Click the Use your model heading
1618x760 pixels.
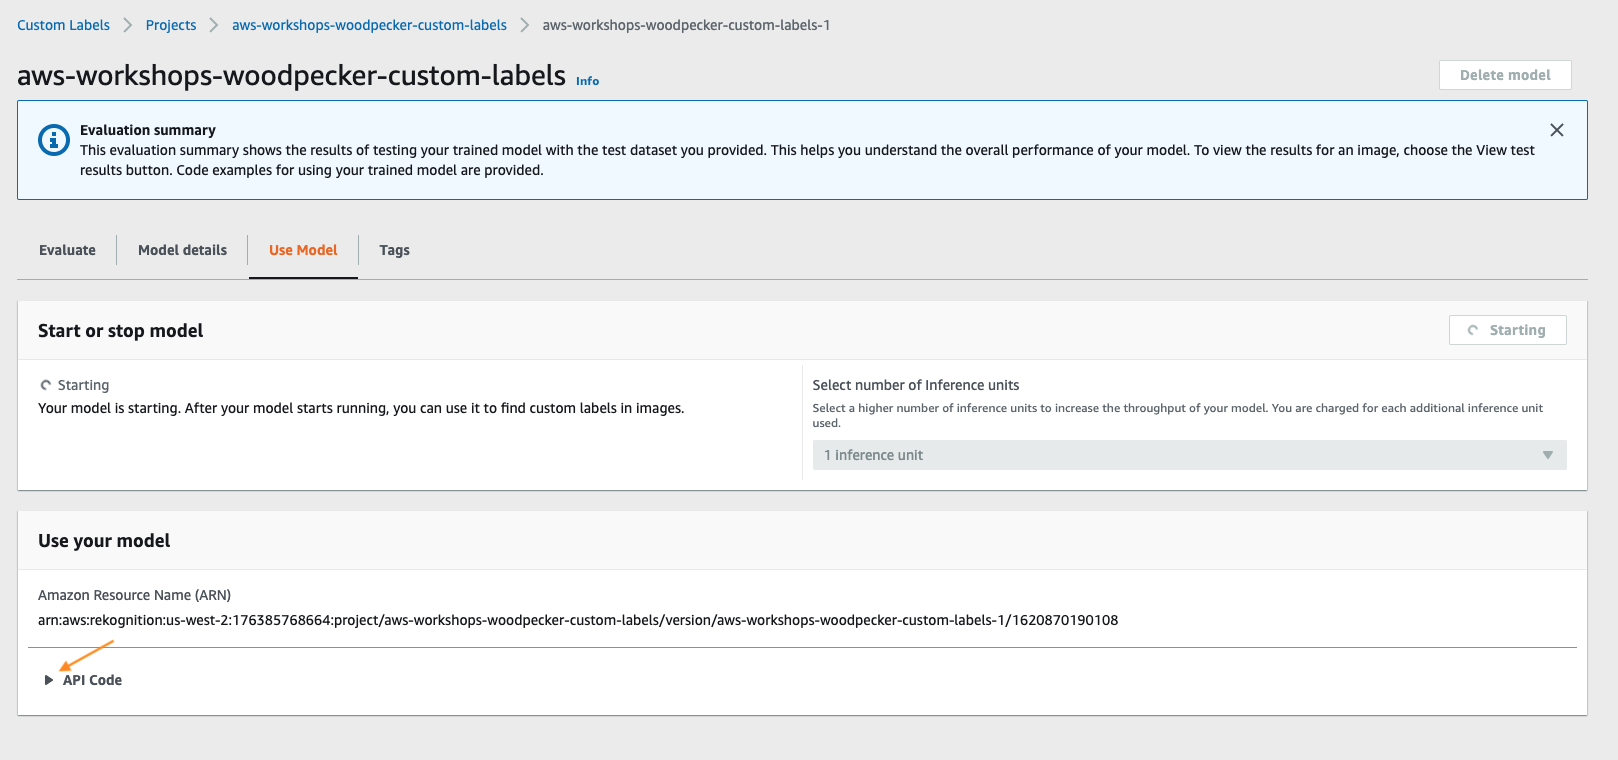click(x=104, y=541)
